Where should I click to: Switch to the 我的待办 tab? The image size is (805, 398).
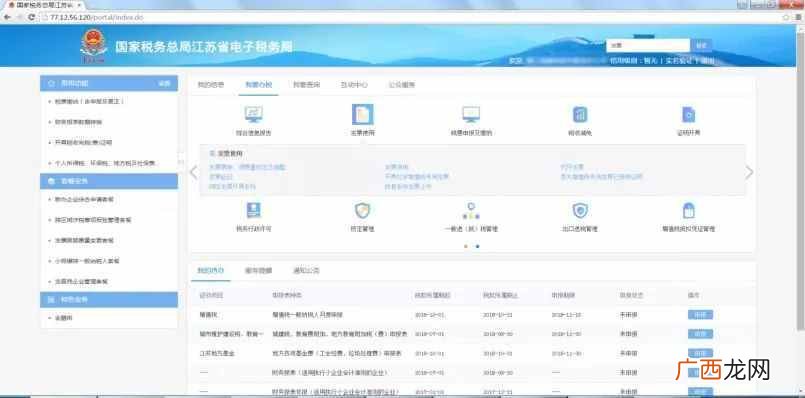[x=210, y=270]
